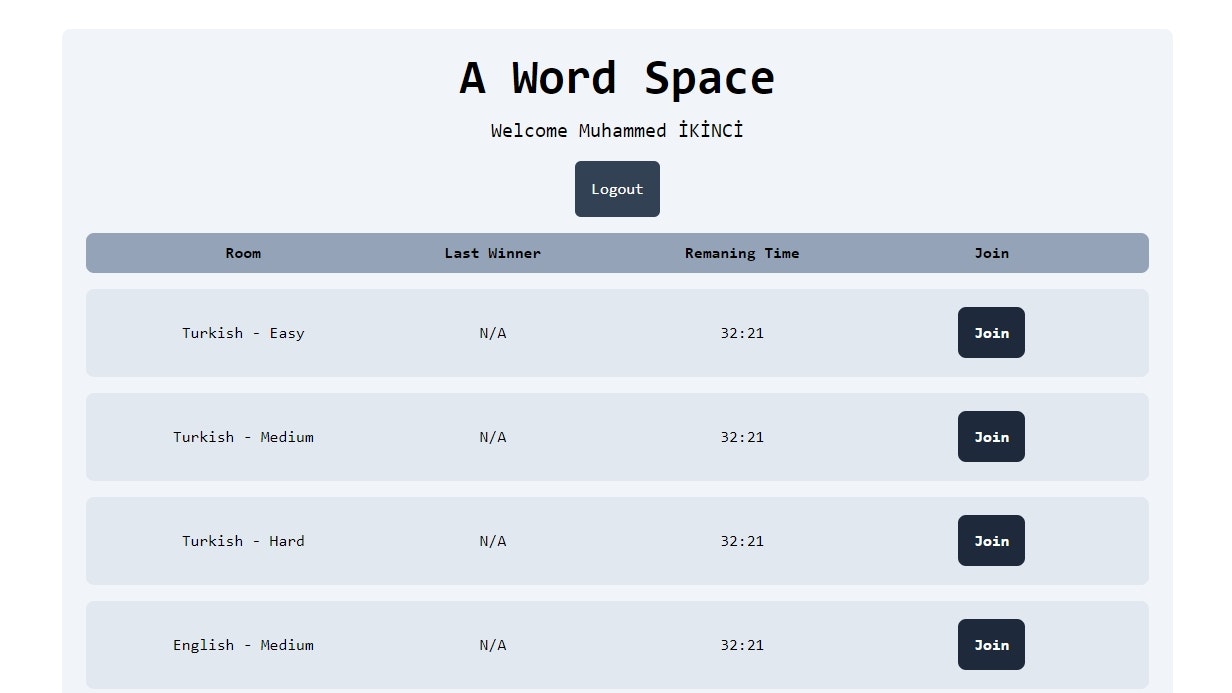Click the 32:21 timer for Turkish - Hard
The image size is (1232, 693).
(742, 540)
